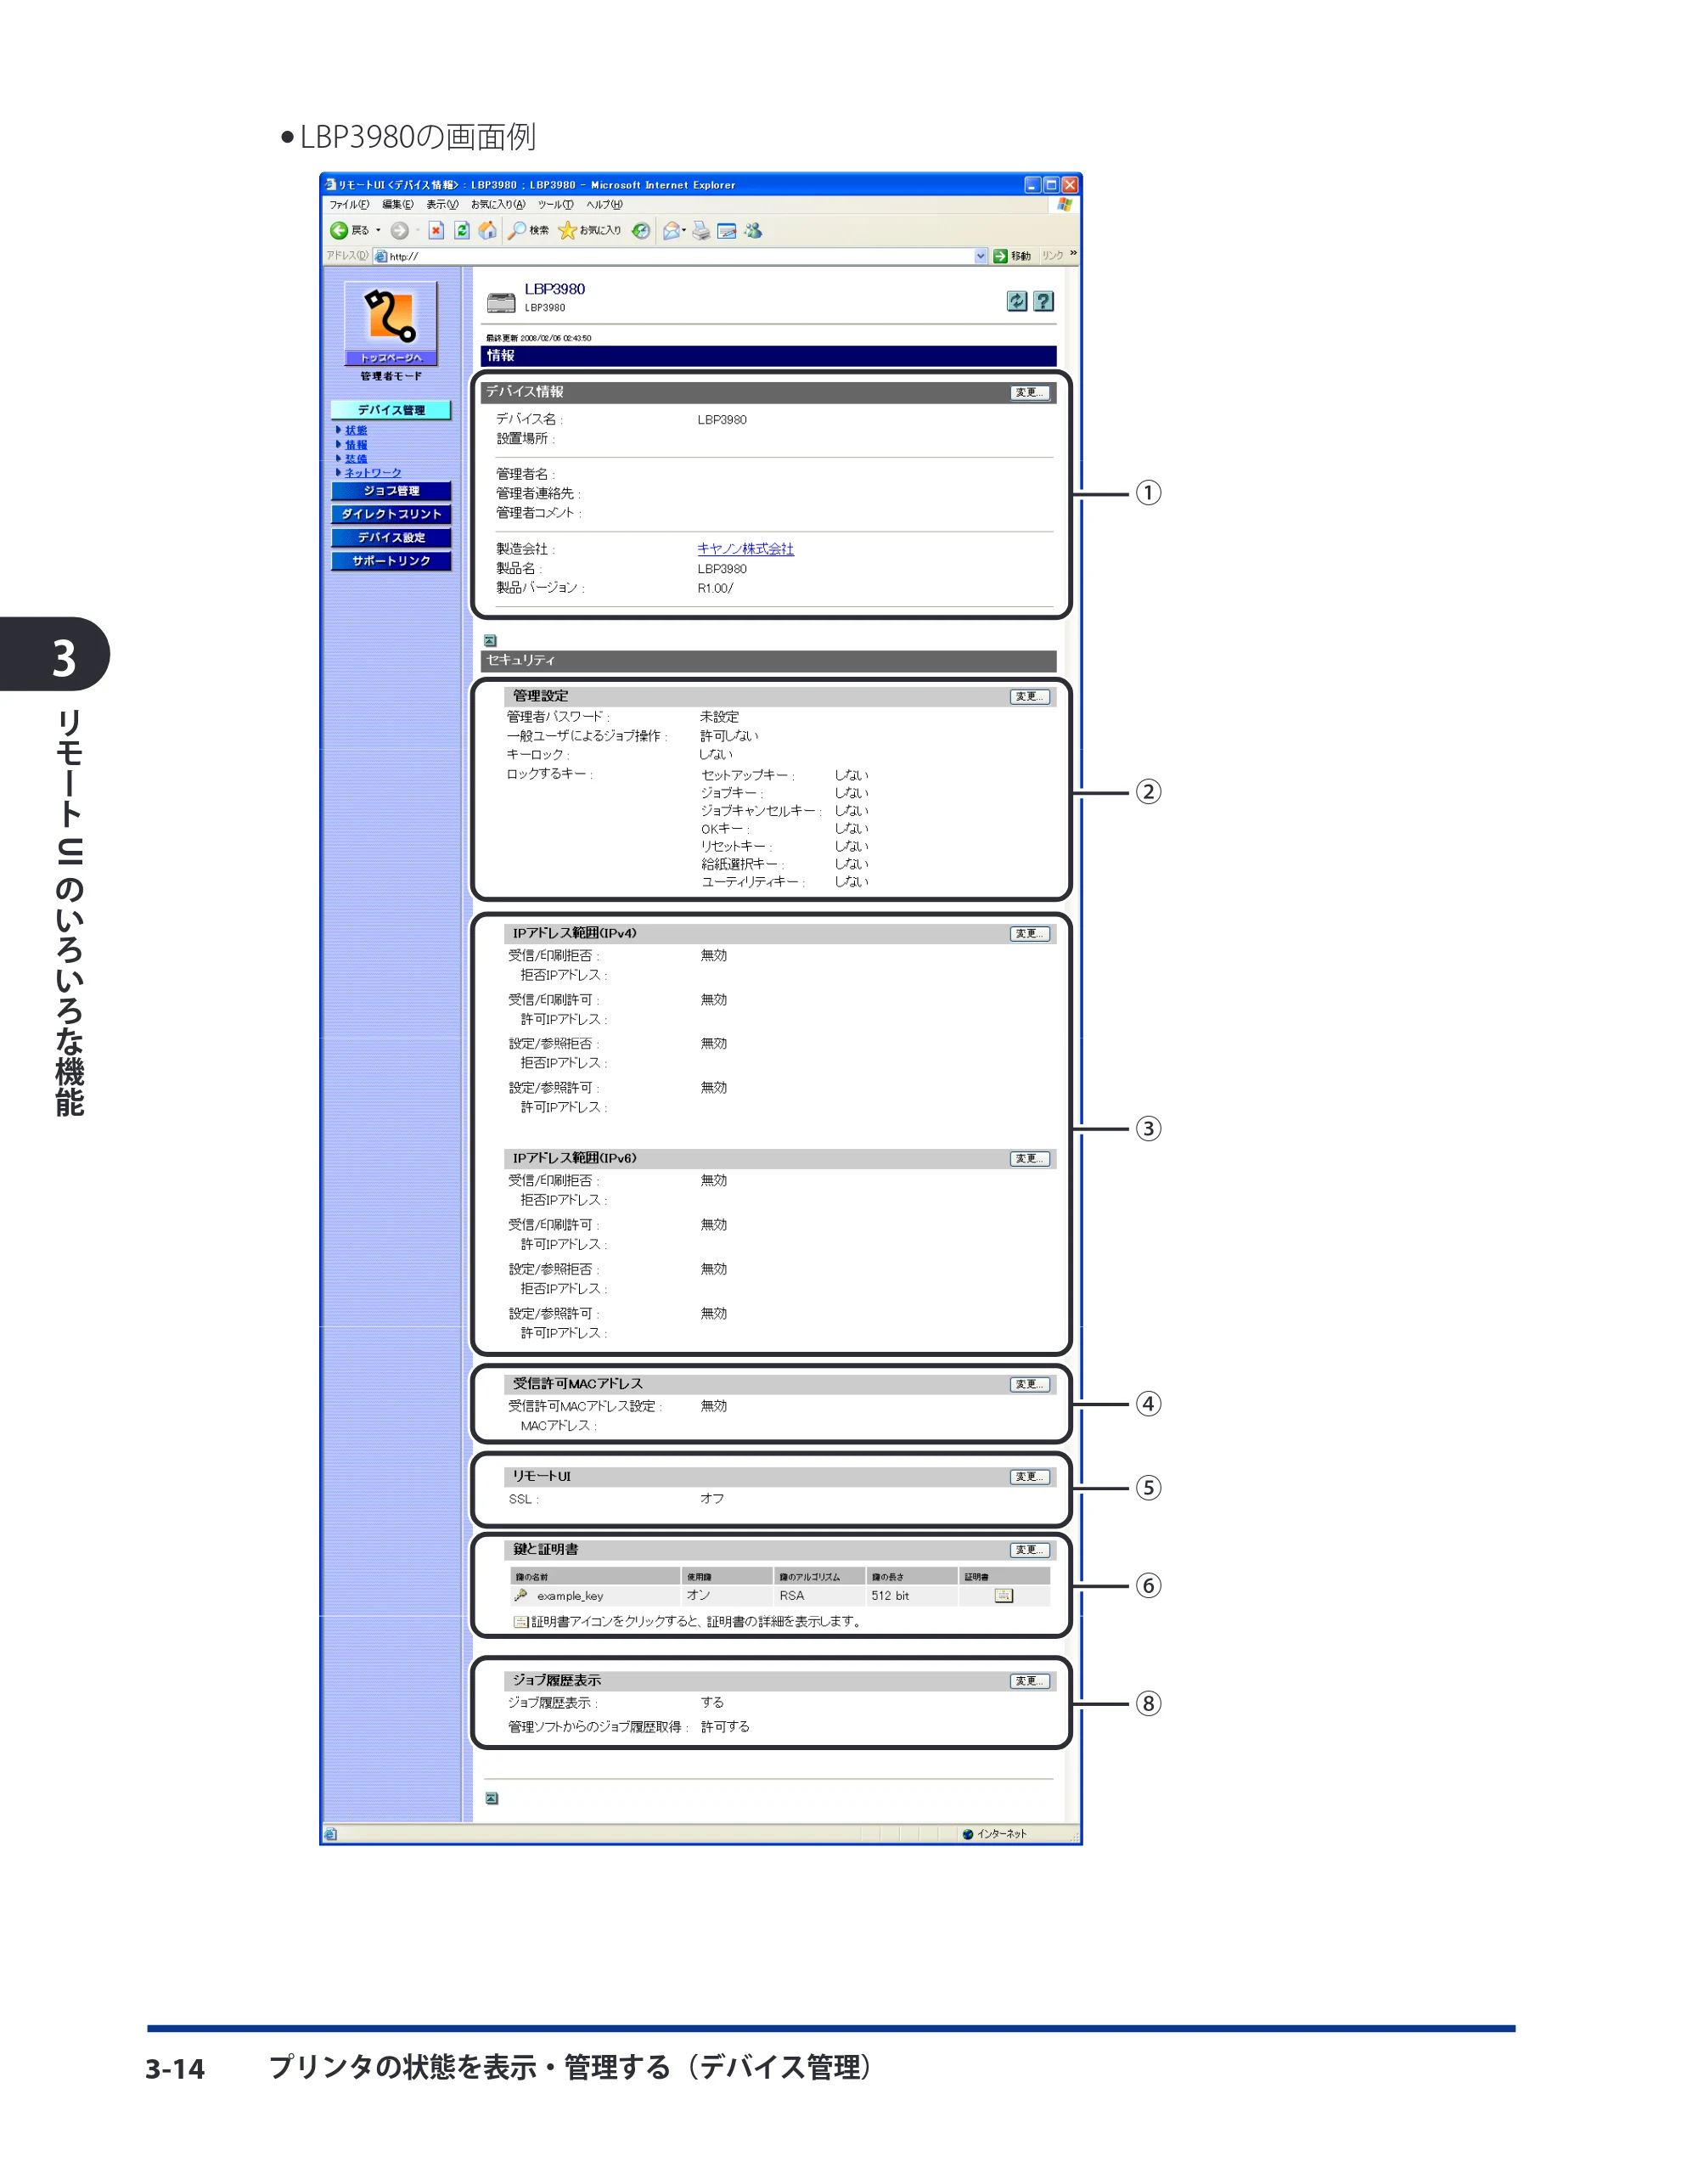Click into the http:// address field
The width and height of the screenshot is (1698, 2184).
pyautogui.click(x=680, y=256)
